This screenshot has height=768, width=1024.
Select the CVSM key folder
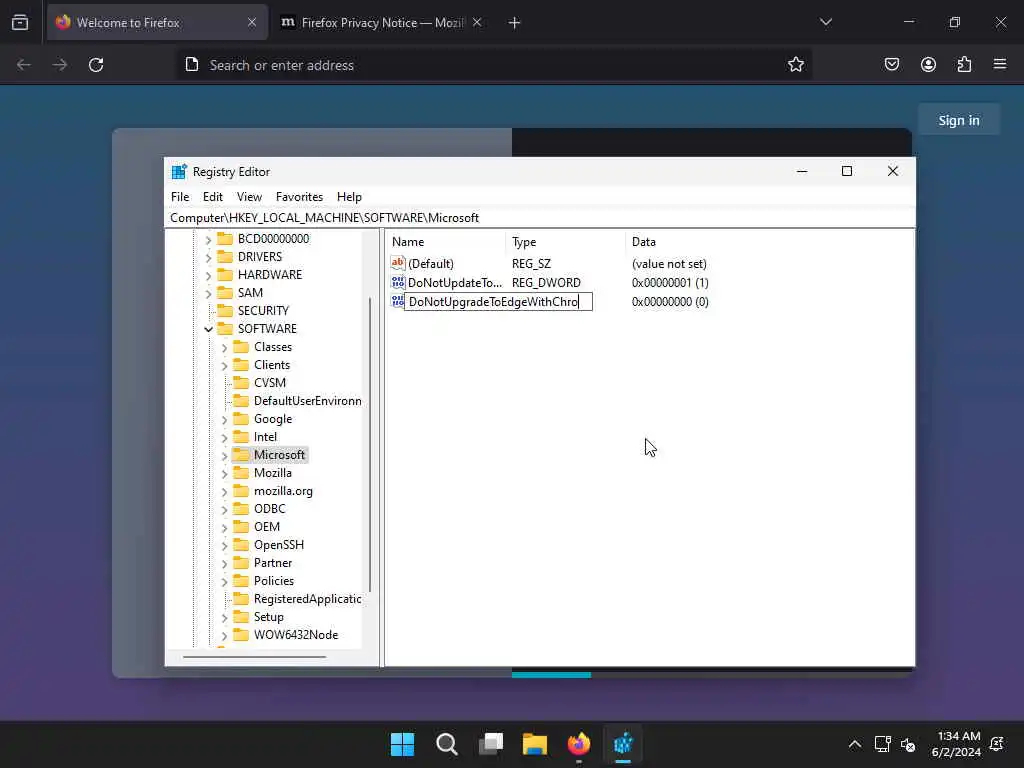(x=260, y=383)
